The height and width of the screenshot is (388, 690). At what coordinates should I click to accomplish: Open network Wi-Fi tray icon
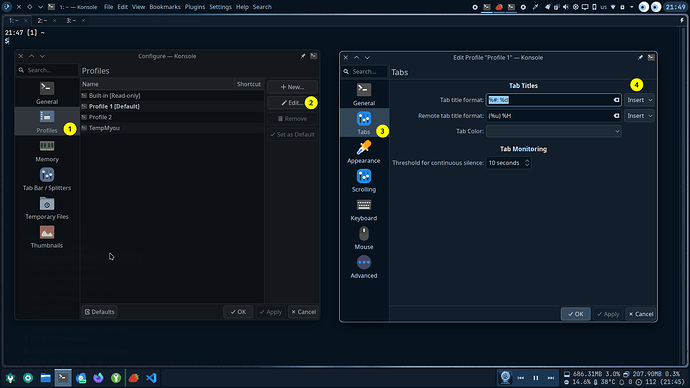[613, 7]
